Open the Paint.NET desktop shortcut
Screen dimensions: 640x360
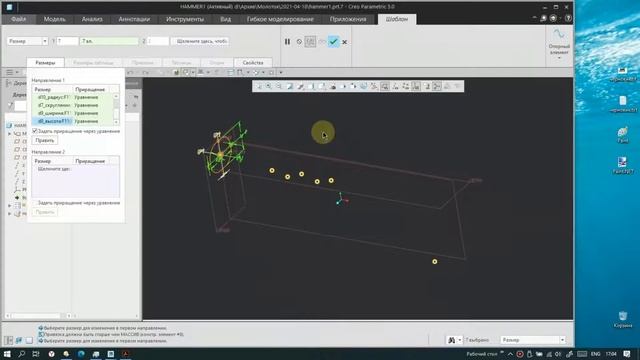coord(622,165)
